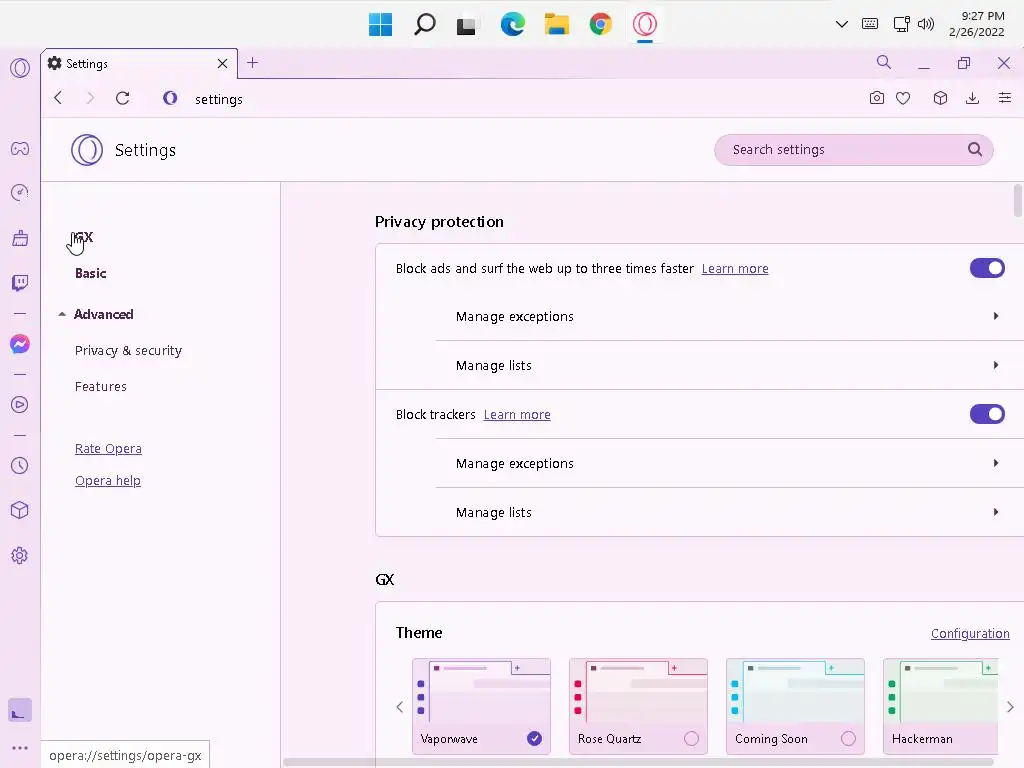Switch to the Settings browser tab
Screen dimensions: 1024x768
pyautogui.click(x=139, y=63)
